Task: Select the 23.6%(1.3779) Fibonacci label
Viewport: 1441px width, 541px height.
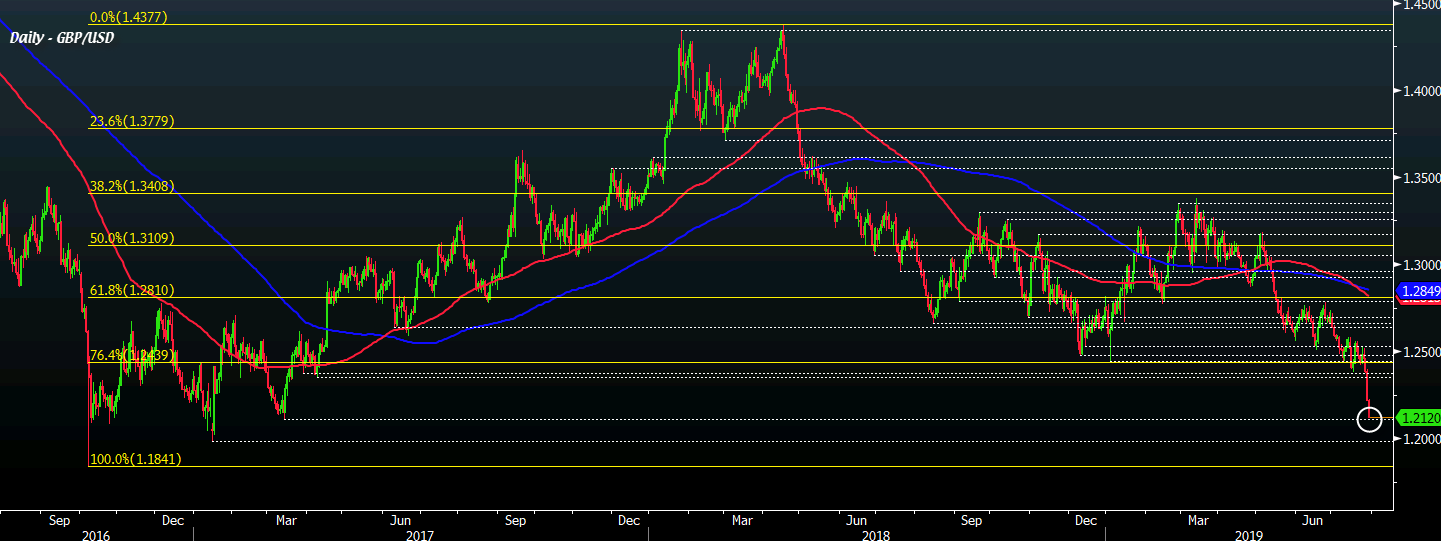Action: click(x=132, y=121)
